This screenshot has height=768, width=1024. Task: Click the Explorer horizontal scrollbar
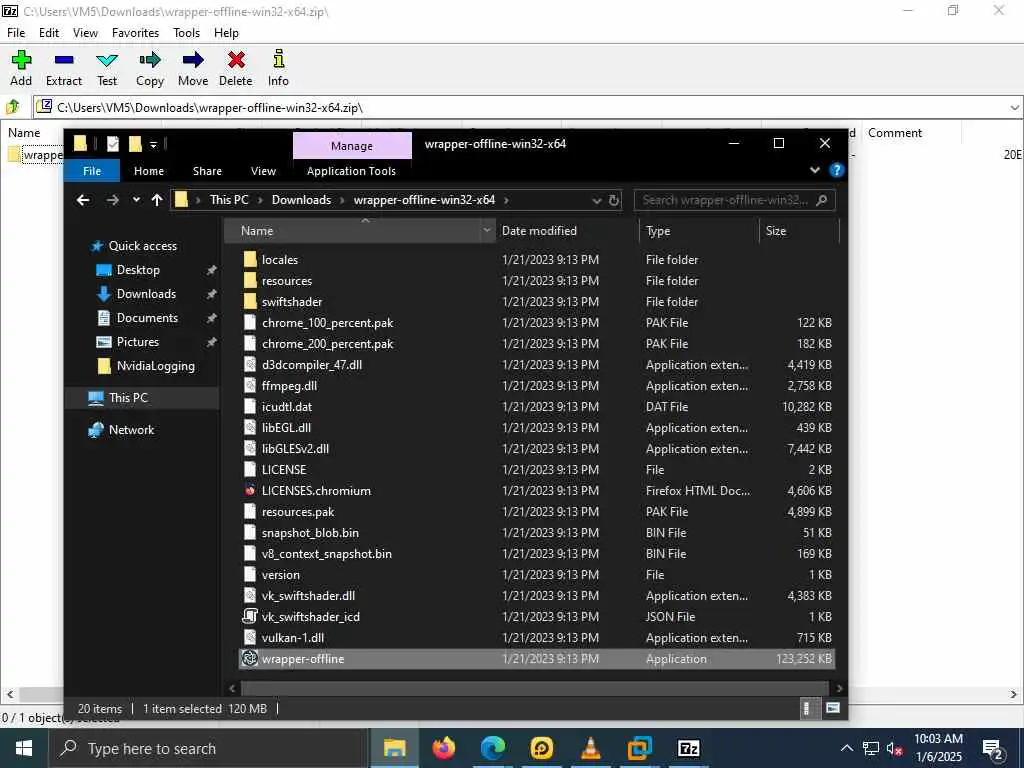point(534,688)
